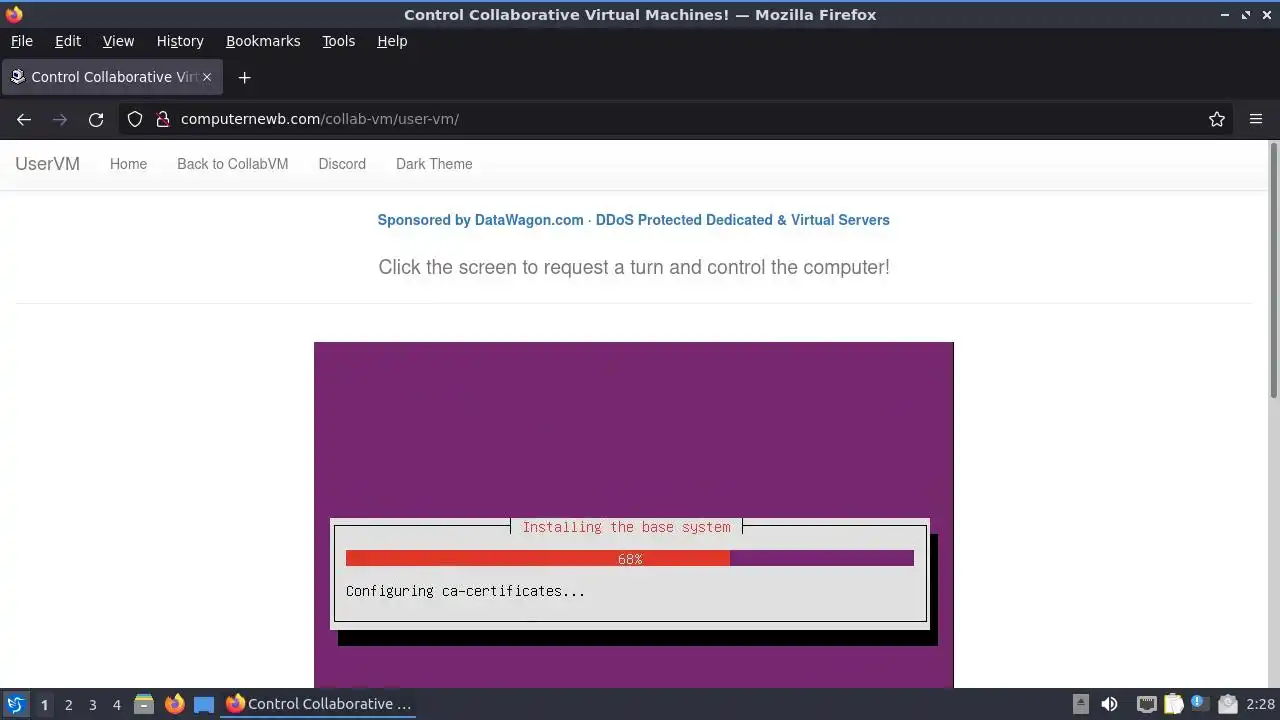Screen dimensions: 1280x720
Task: Close the Control Collaborative Virtual Machines tab
Action: tap(208, 77)
